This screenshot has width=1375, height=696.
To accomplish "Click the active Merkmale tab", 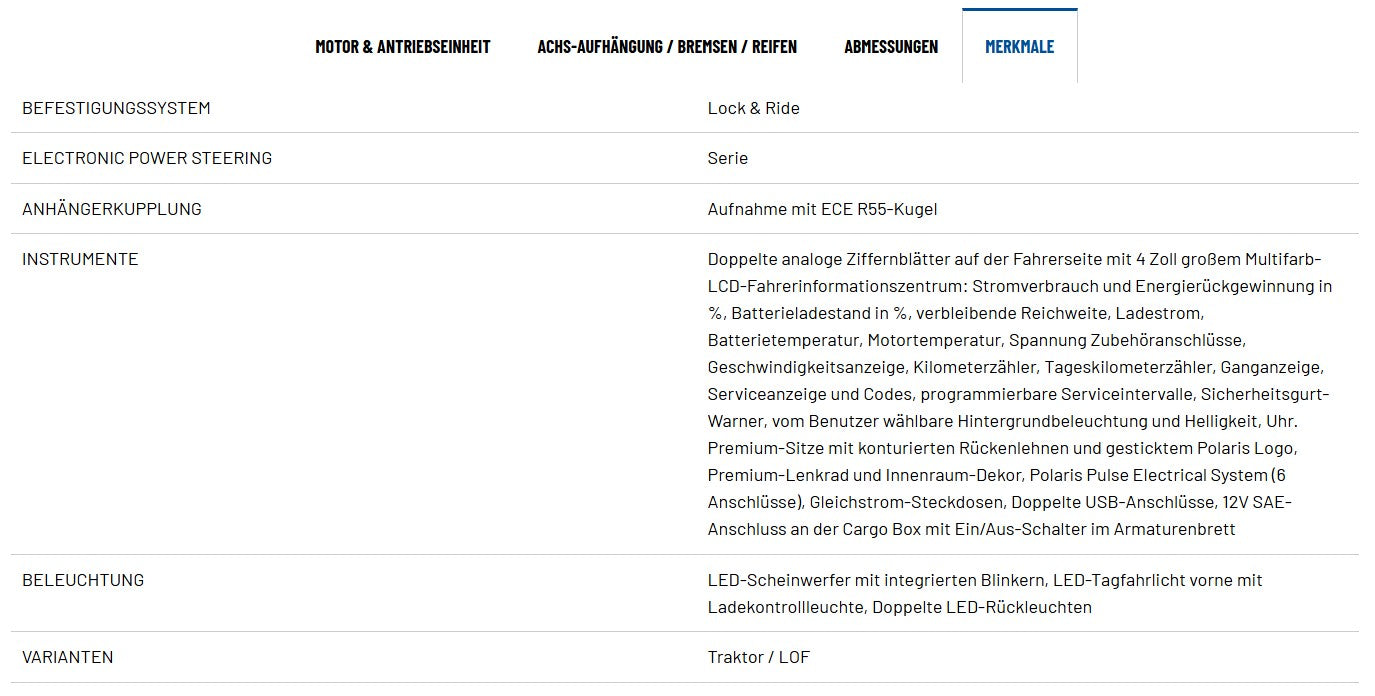I will (1019, 46).
